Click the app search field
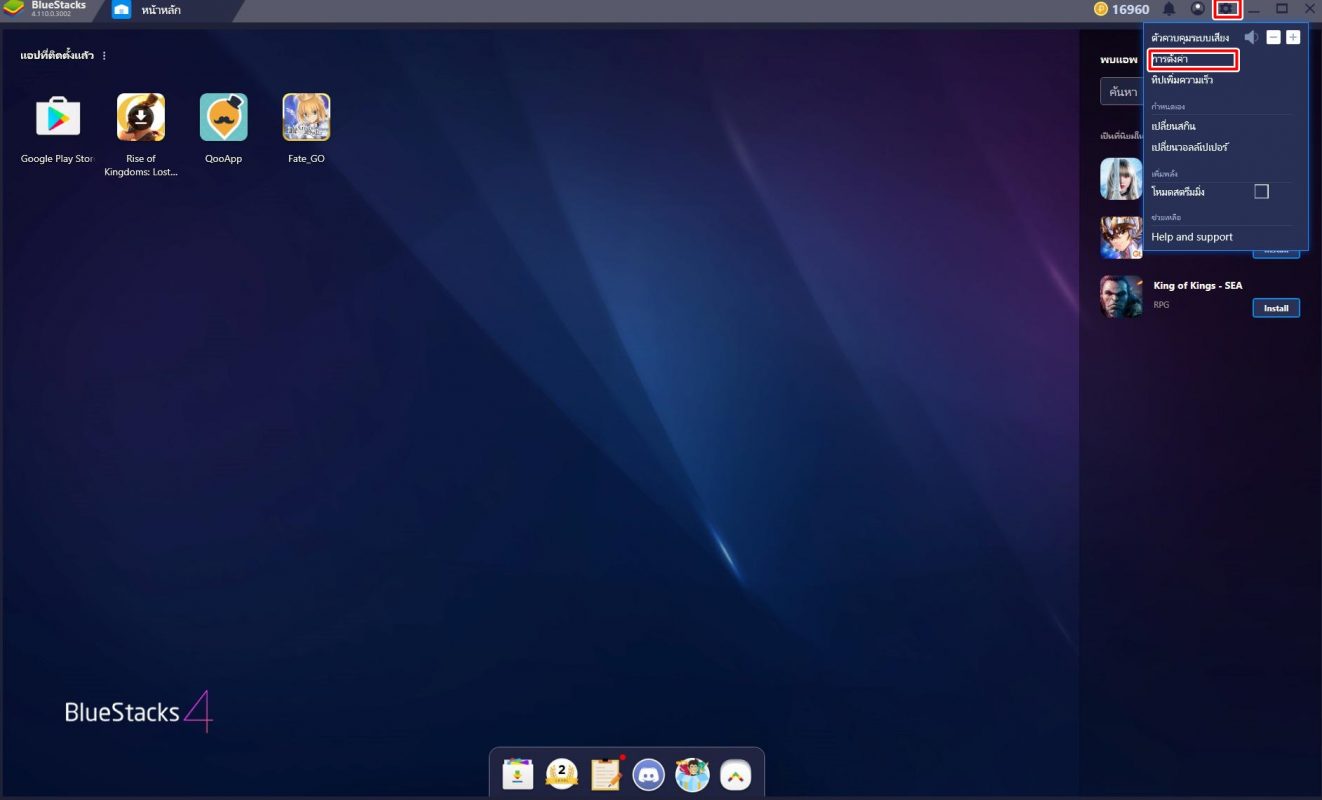The image size is (1322, 800). 1121,91
